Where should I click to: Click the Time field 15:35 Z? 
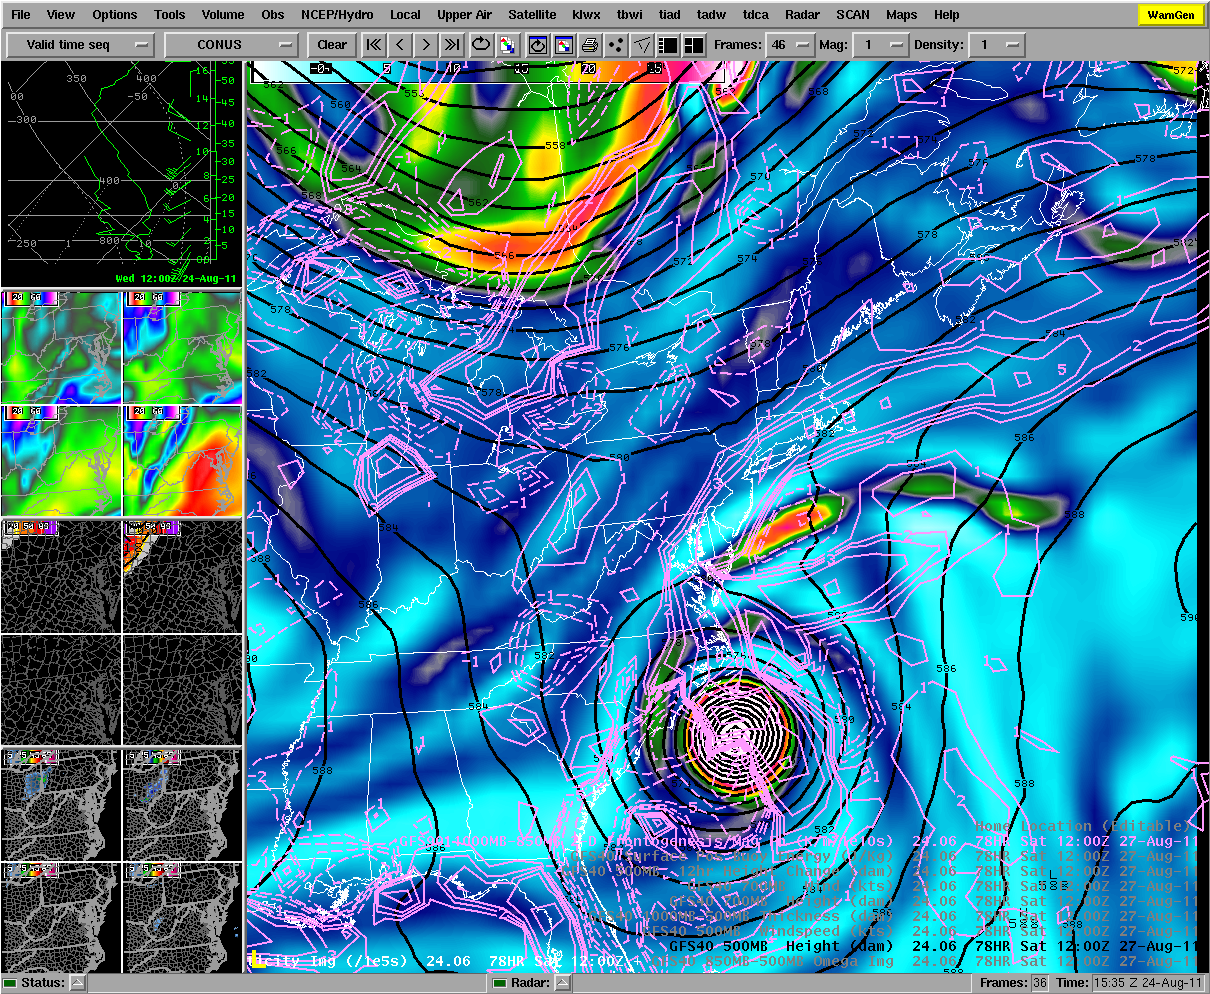[1148, 983]
